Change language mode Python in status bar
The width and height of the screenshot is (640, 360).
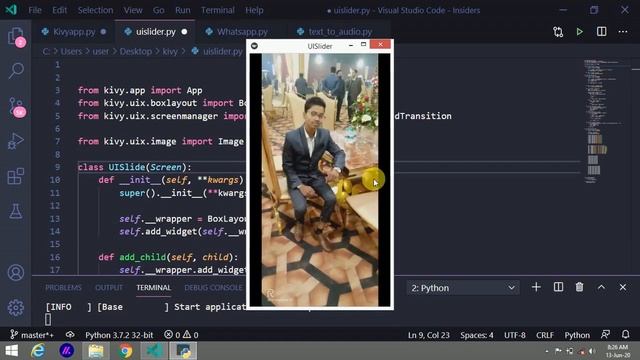click(x=577, y=335)
